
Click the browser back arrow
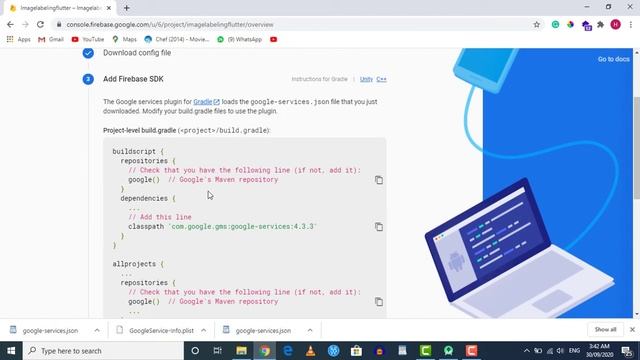pyautogui.click(x=10, y=24)
